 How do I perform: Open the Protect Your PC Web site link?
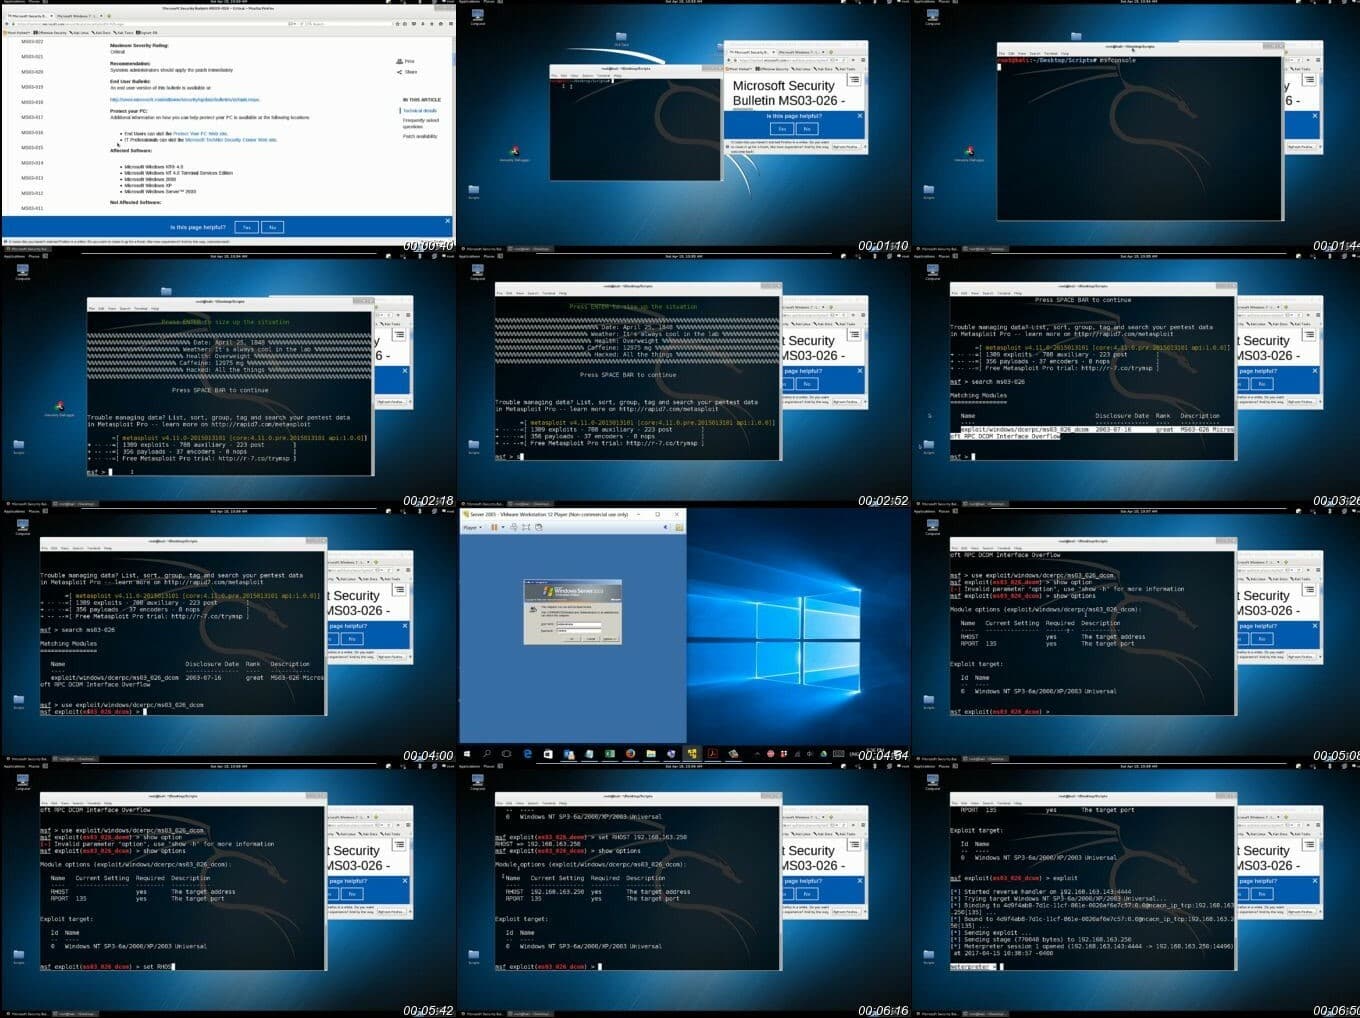tap(200, 133)
